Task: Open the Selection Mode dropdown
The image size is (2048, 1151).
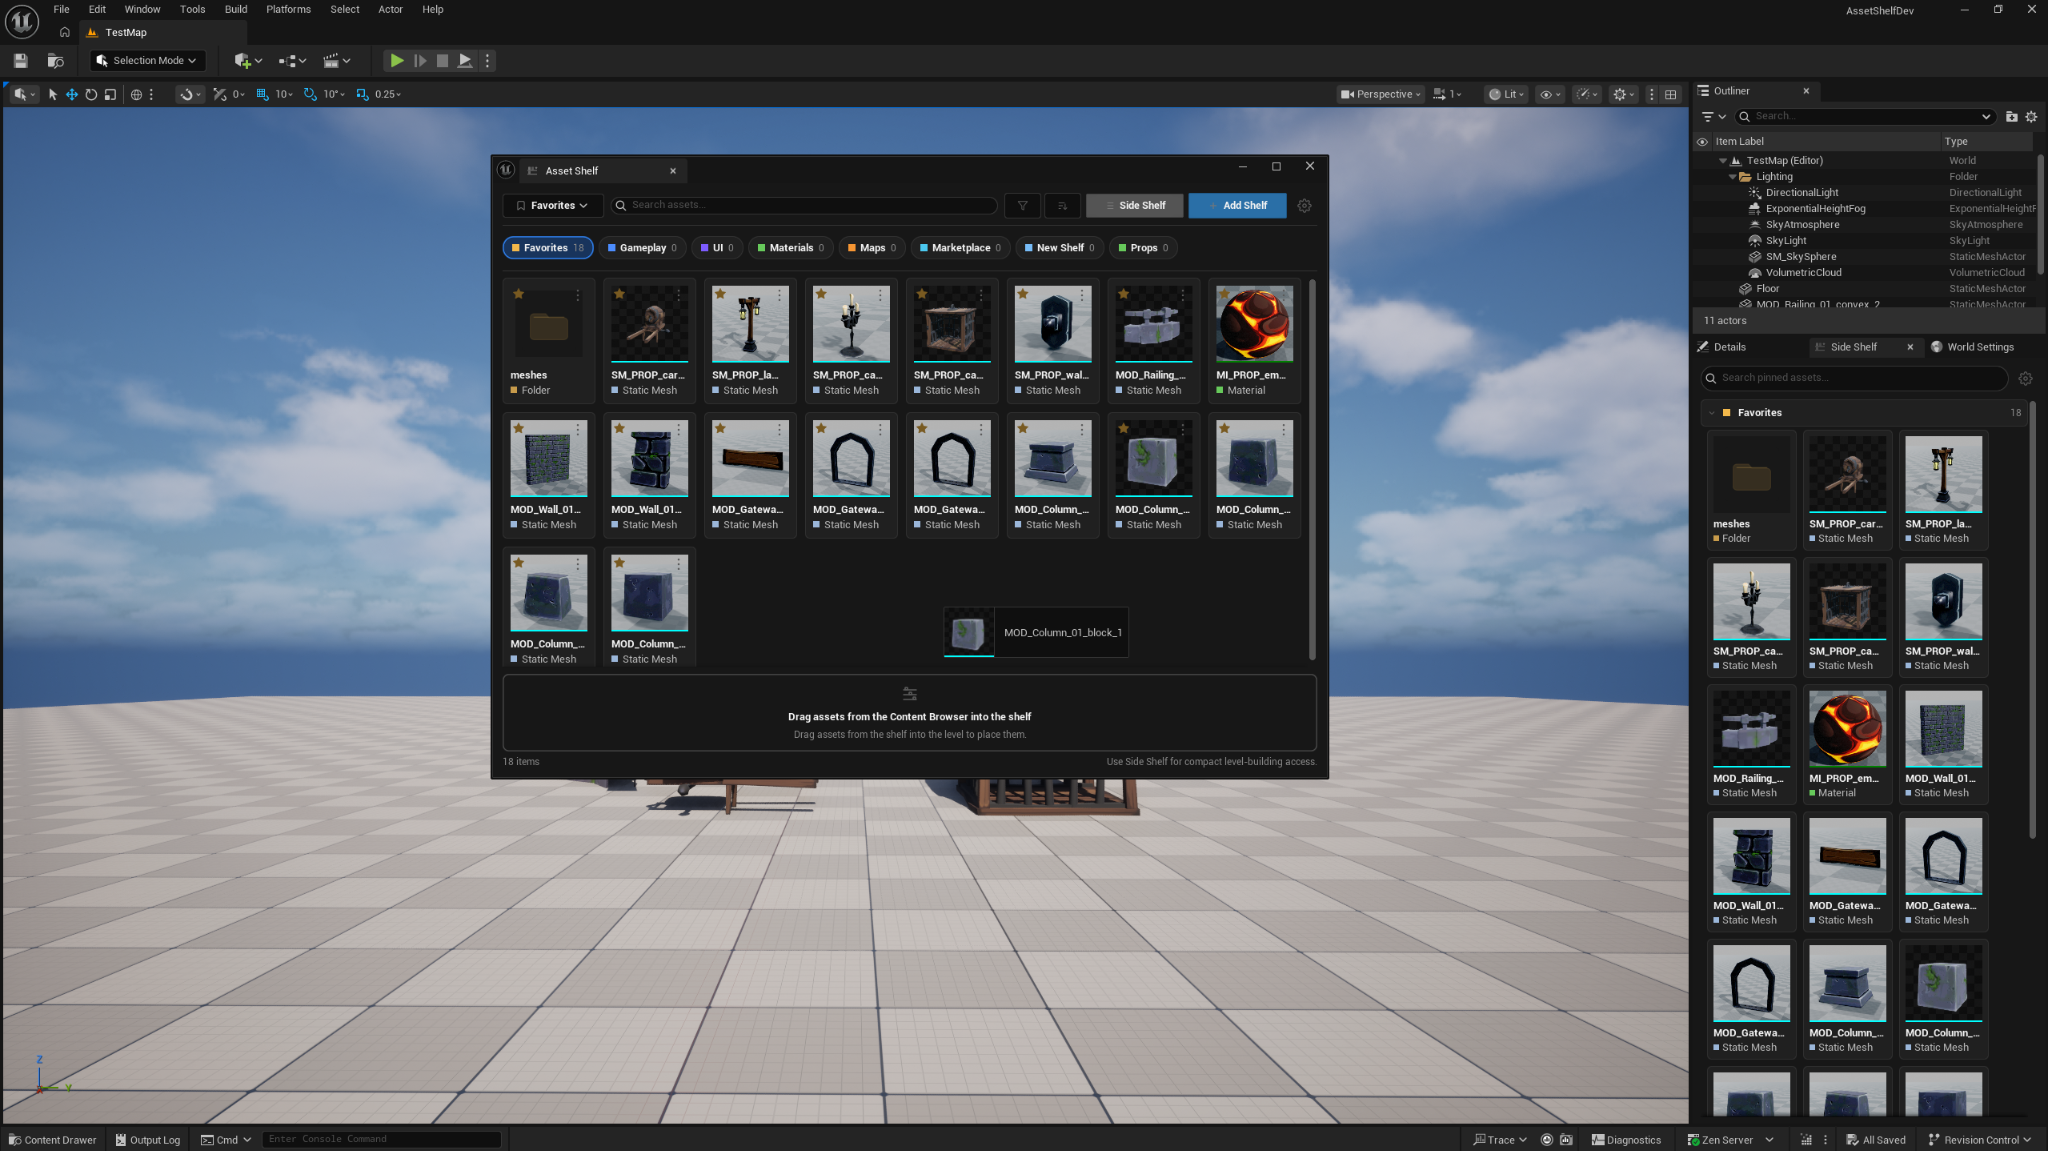Action: pos(148,61)
